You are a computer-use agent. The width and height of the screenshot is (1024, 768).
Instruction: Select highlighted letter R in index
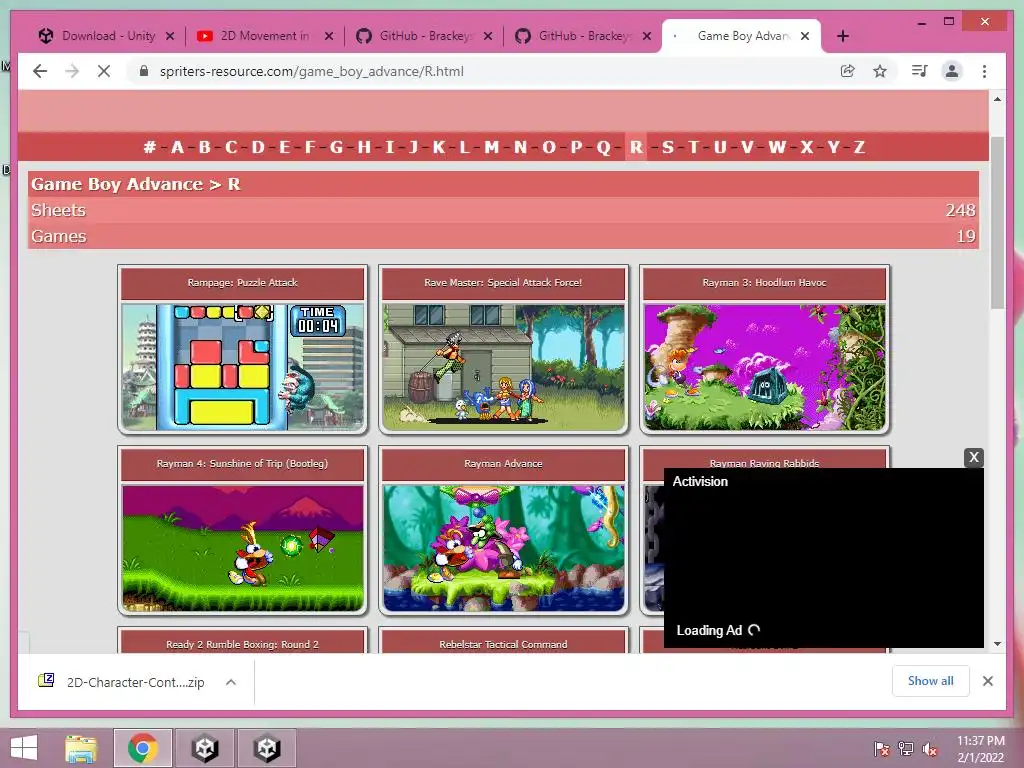635,147
